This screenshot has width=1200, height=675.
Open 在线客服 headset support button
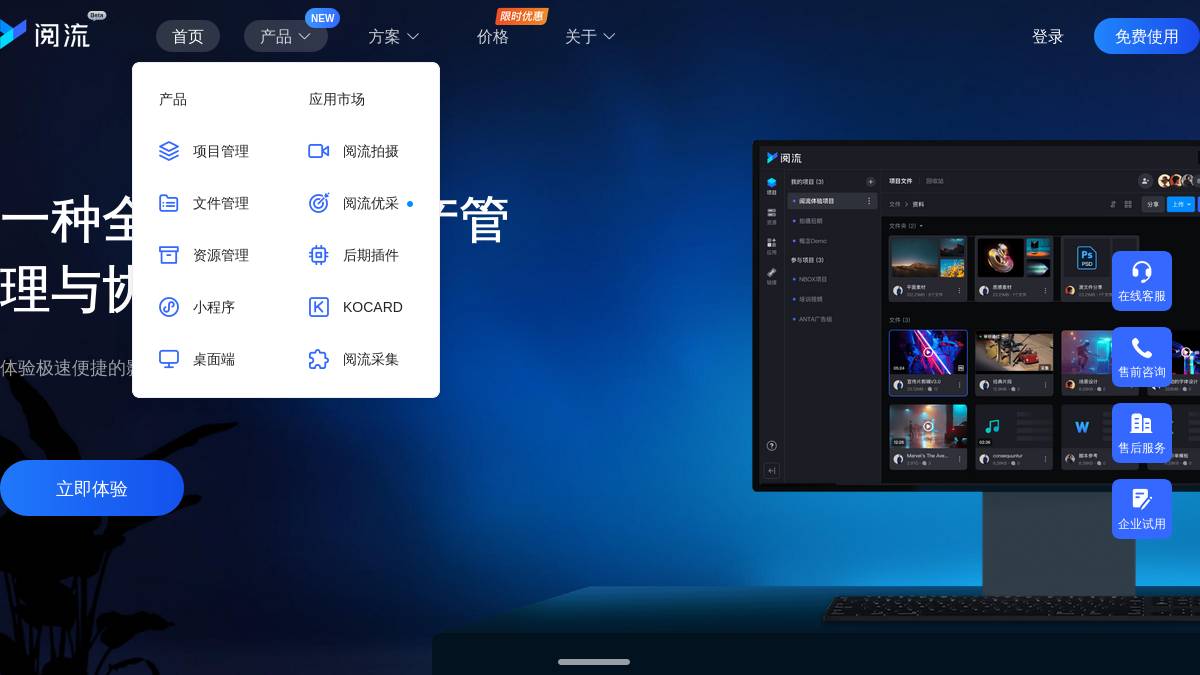coord(1142,281)
